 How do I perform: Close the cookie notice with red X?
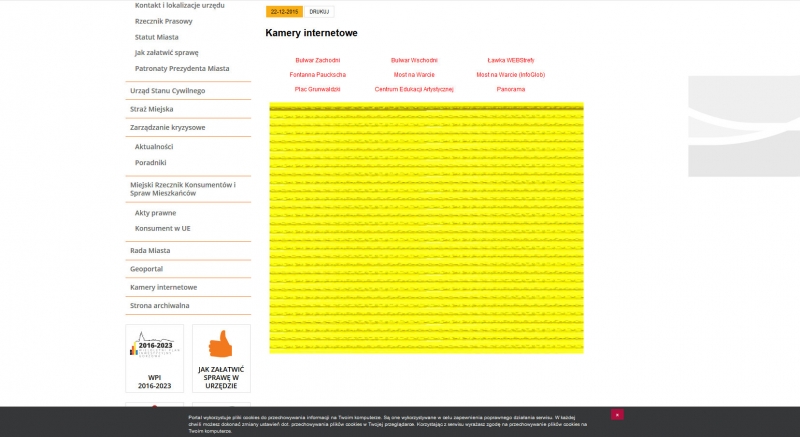[x=617, y=414]
